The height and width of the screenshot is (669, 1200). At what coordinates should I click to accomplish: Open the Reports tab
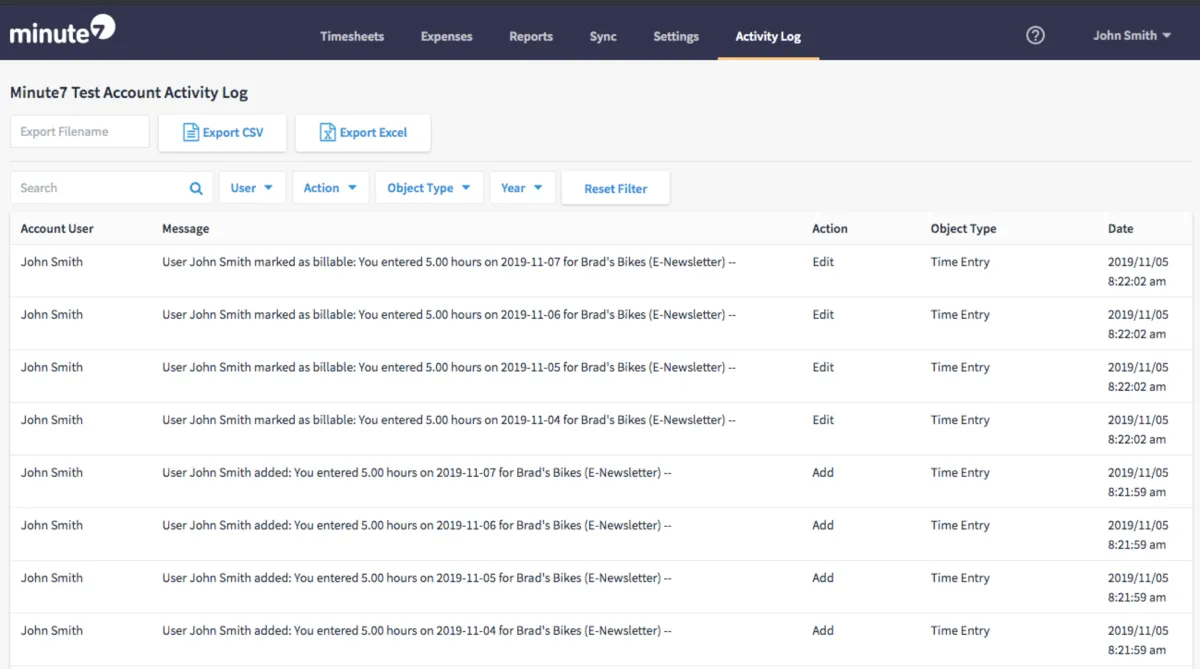[x=530, y=36]
